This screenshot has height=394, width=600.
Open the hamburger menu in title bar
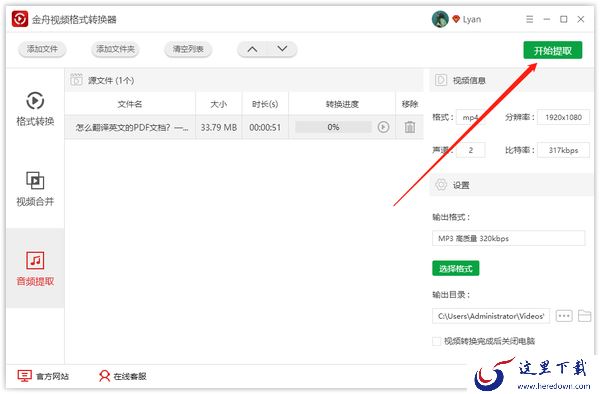530,19
